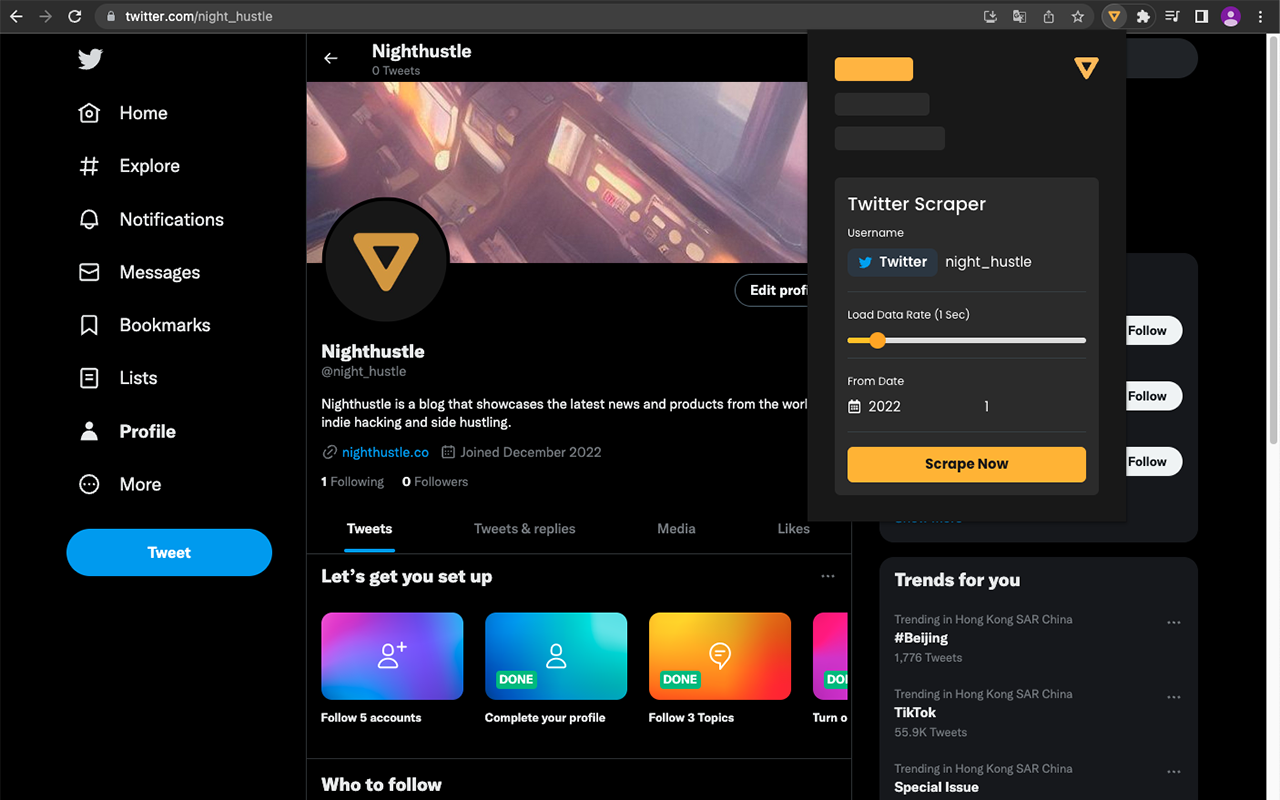1280x800 pixels.
Task: Go to Bookmarks in sidebar
Action: [144, 325]
